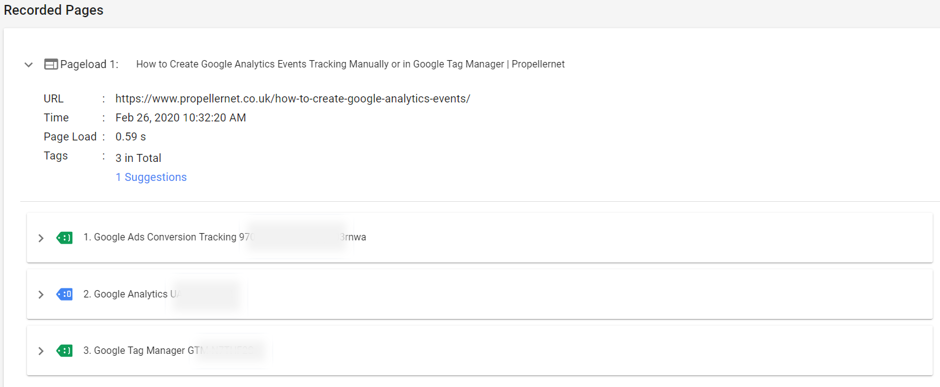Click the page load value '0.59 s'
The height and width of the screenshot is (387, 940).
point(131,137)
